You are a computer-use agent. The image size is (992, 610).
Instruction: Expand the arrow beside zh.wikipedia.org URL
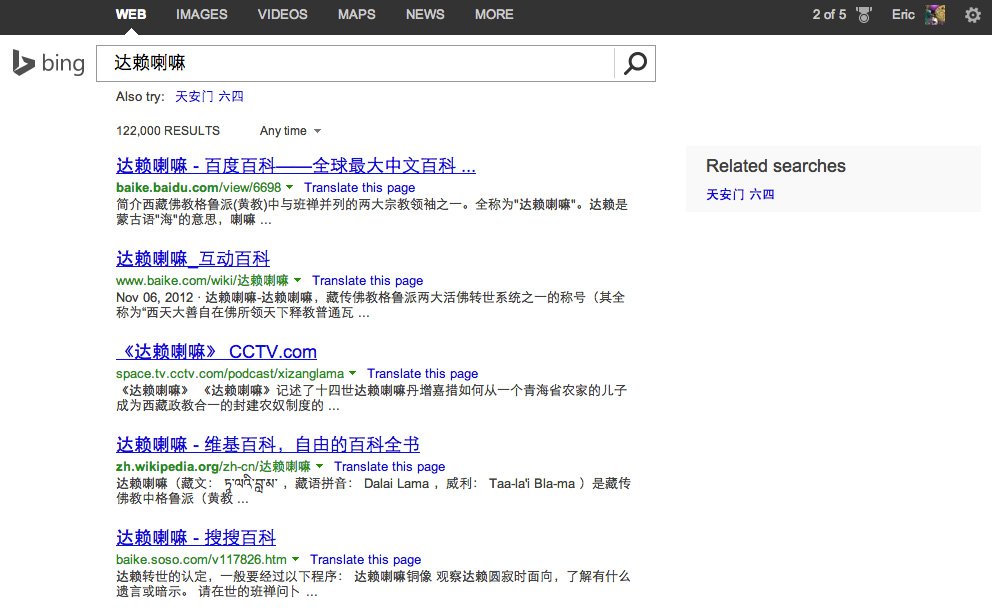point(319,466)
